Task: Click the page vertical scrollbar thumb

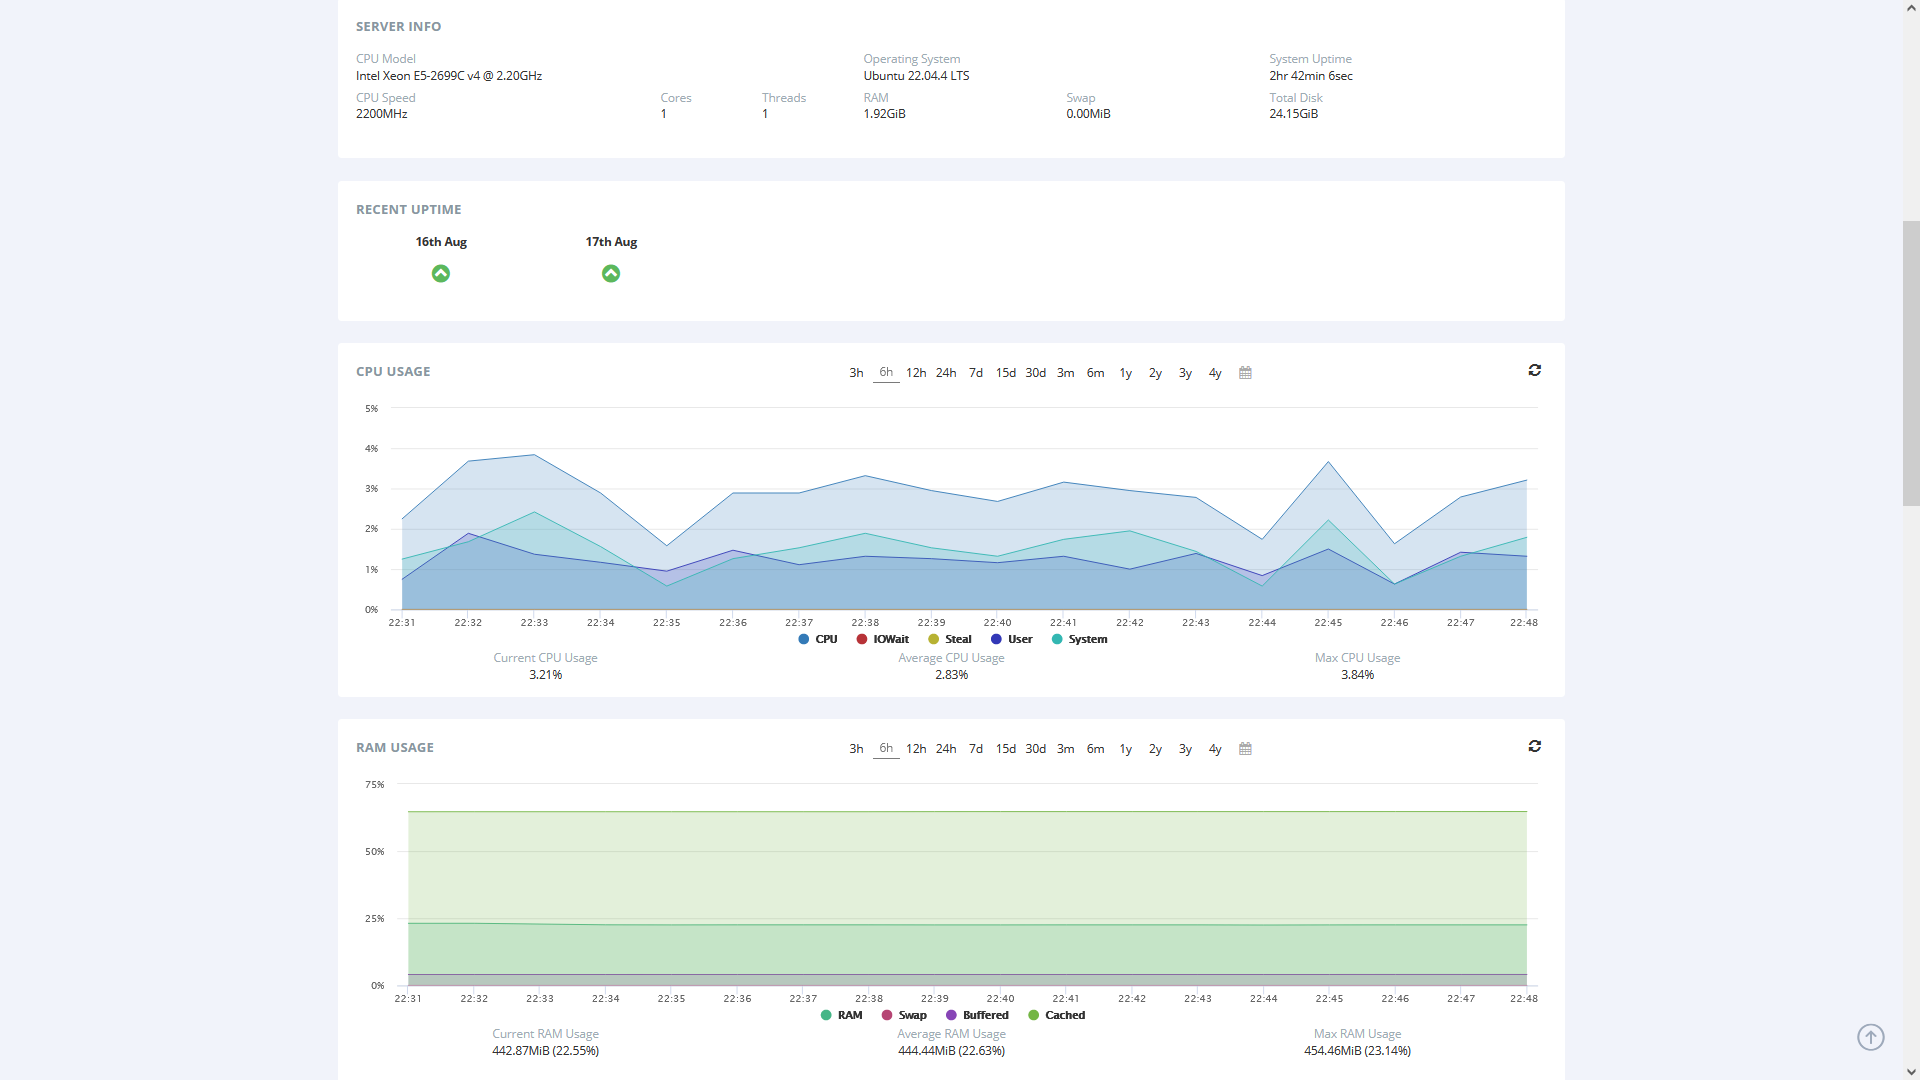Action: tap(1911, 363)
